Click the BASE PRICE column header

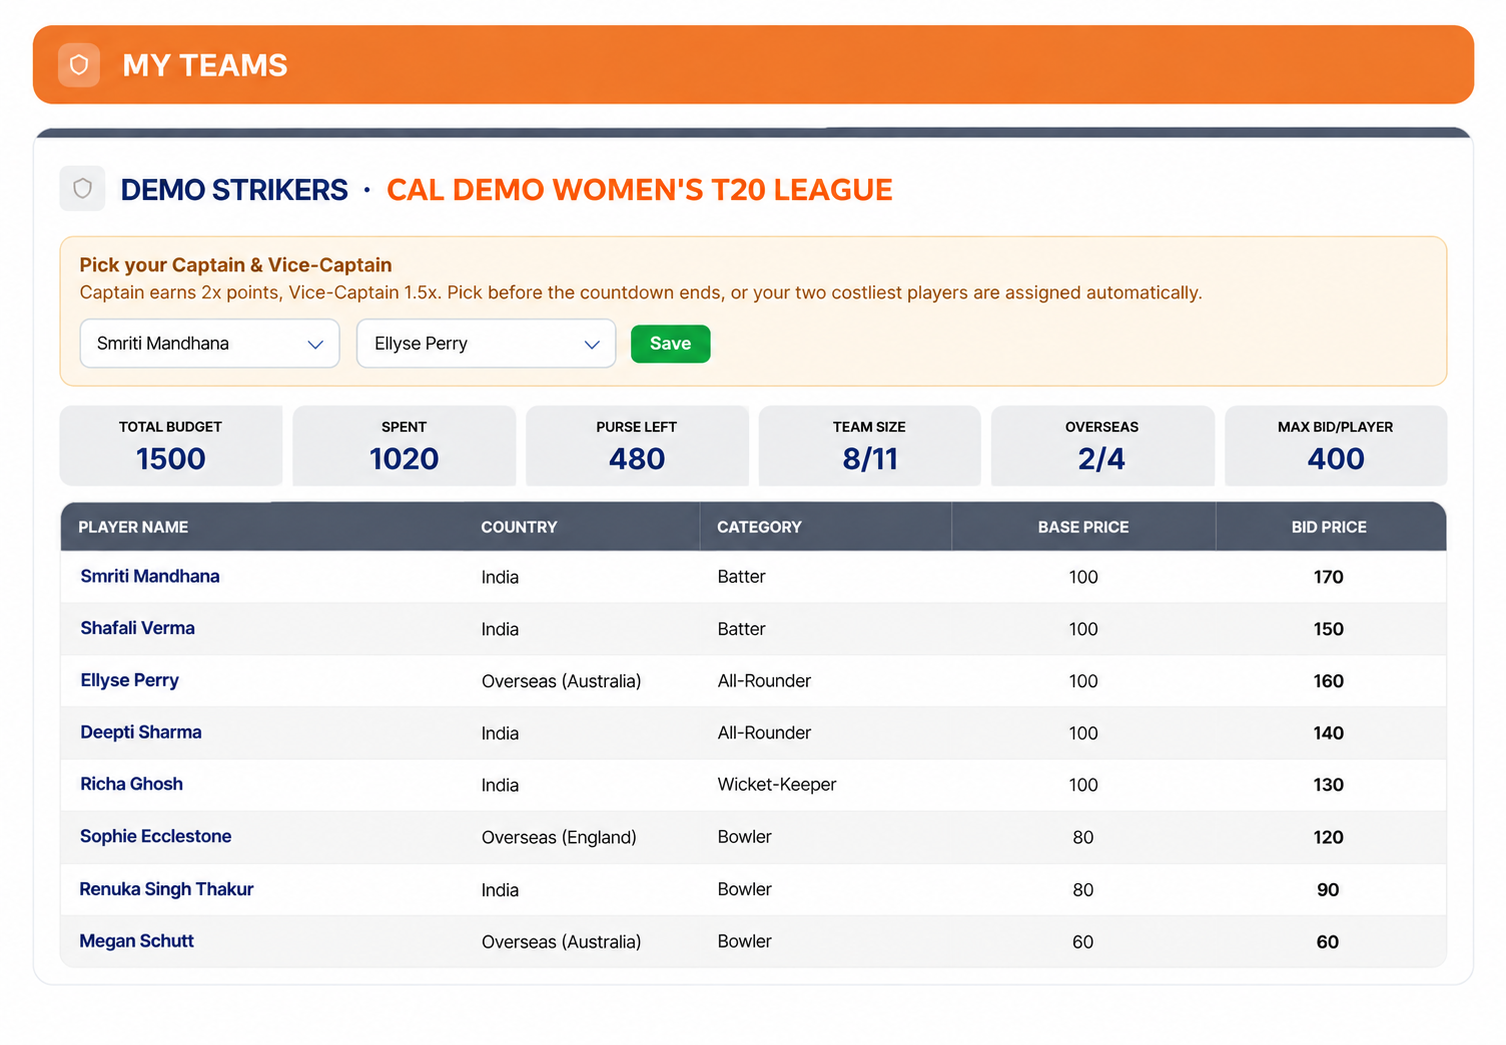point(1083,527)
